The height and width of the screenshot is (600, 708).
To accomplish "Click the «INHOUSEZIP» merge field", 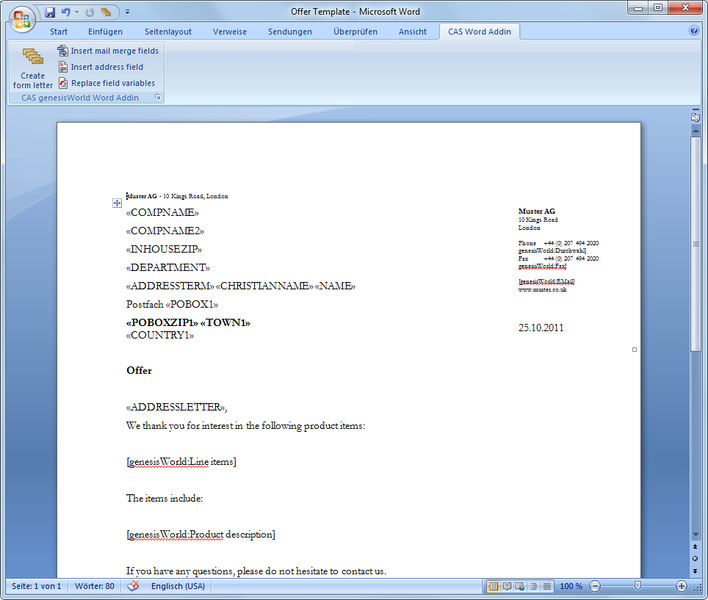I will [x=164, y=250].
